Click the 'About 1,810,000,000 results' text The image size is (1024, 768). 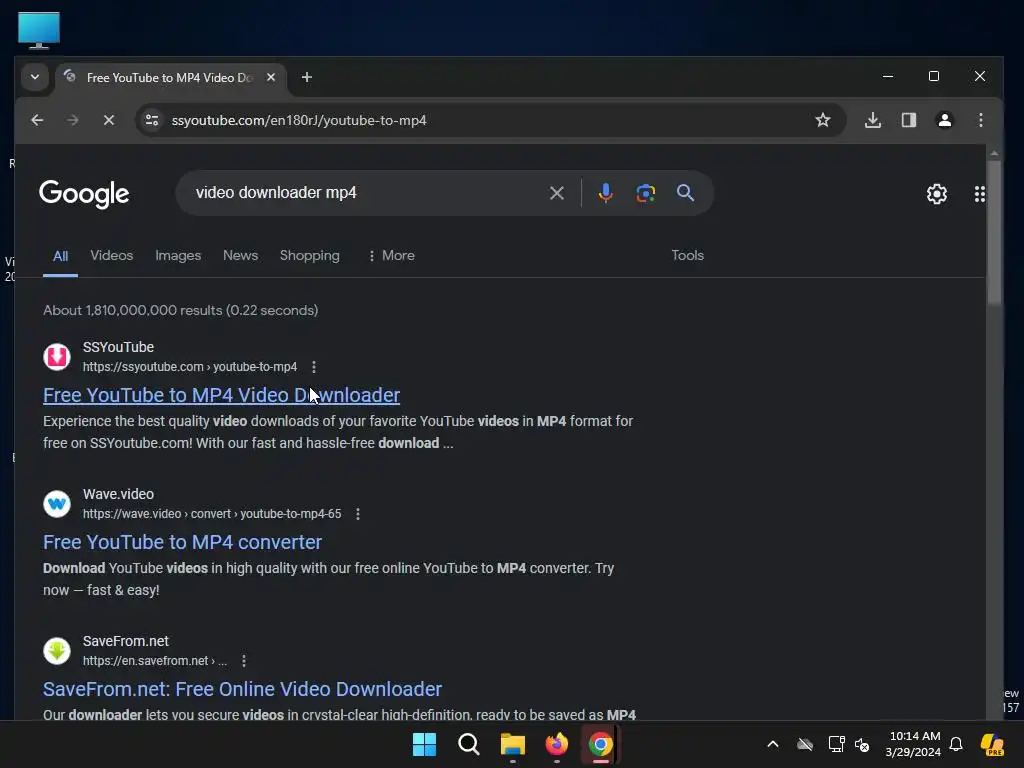[x=180, y=310]
